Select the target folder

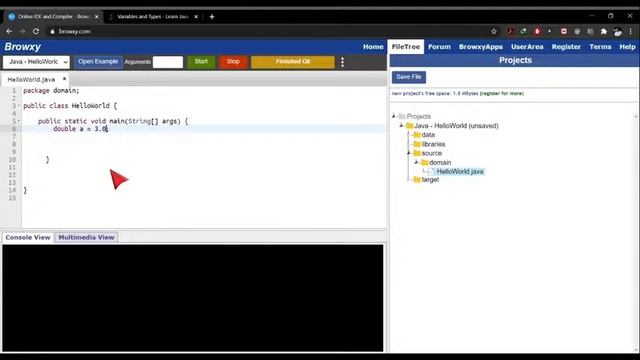coord(430,180)
